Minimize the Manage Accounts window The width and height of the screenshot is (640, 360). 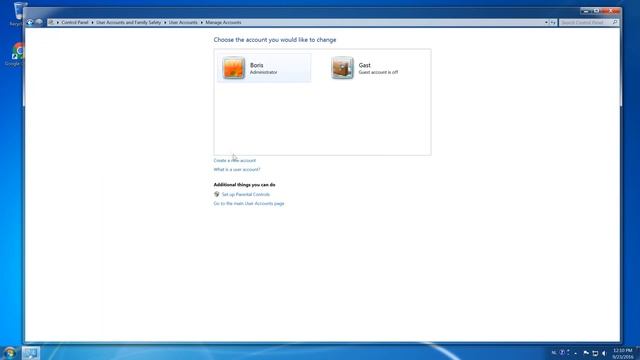point(586,11)
